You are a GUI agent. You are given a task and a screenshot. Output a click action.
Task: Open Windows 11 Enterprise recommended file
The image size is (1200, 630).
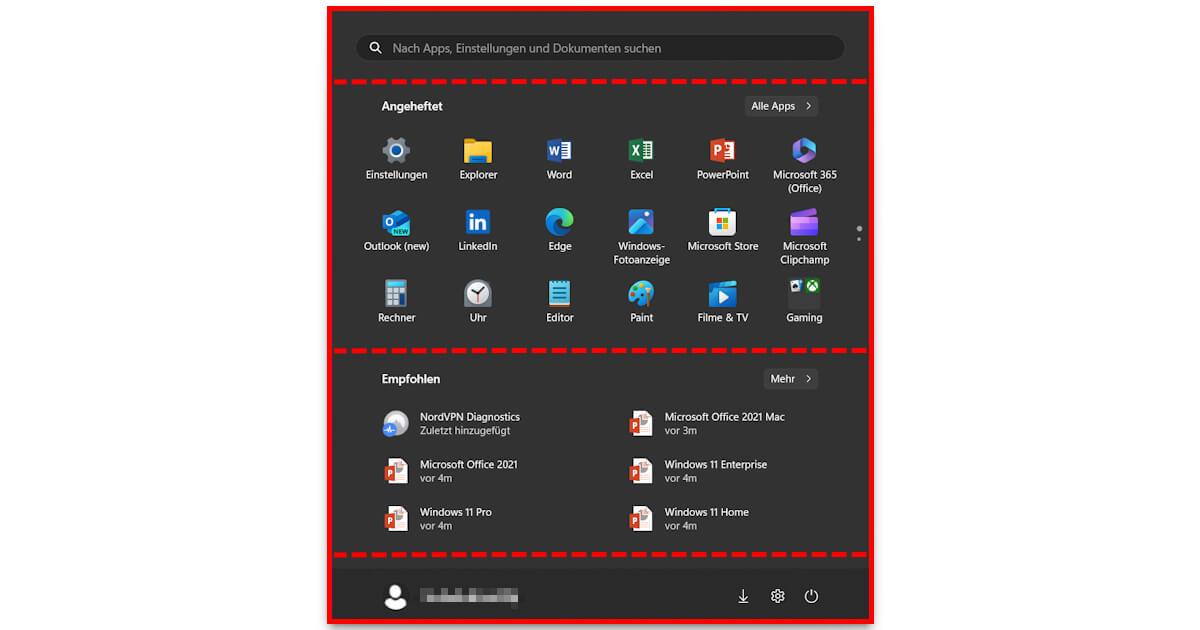tap(715, 471)
